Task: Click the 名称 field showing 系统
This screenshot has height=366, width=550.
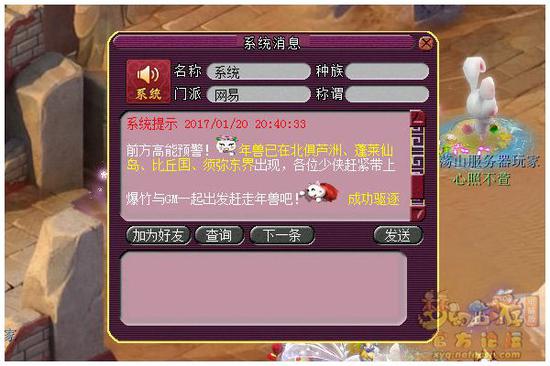Action: tap(258, 72)
